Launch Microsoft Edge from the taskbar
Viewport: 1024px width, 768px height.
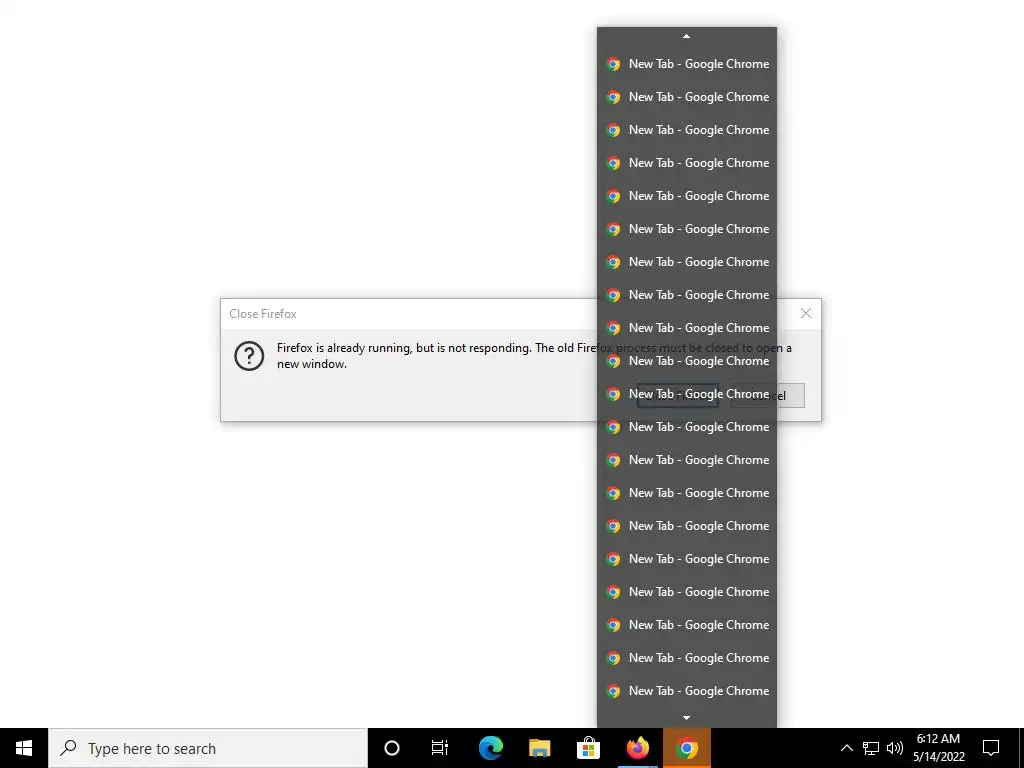pyautogui.click(x=490, y=748)
